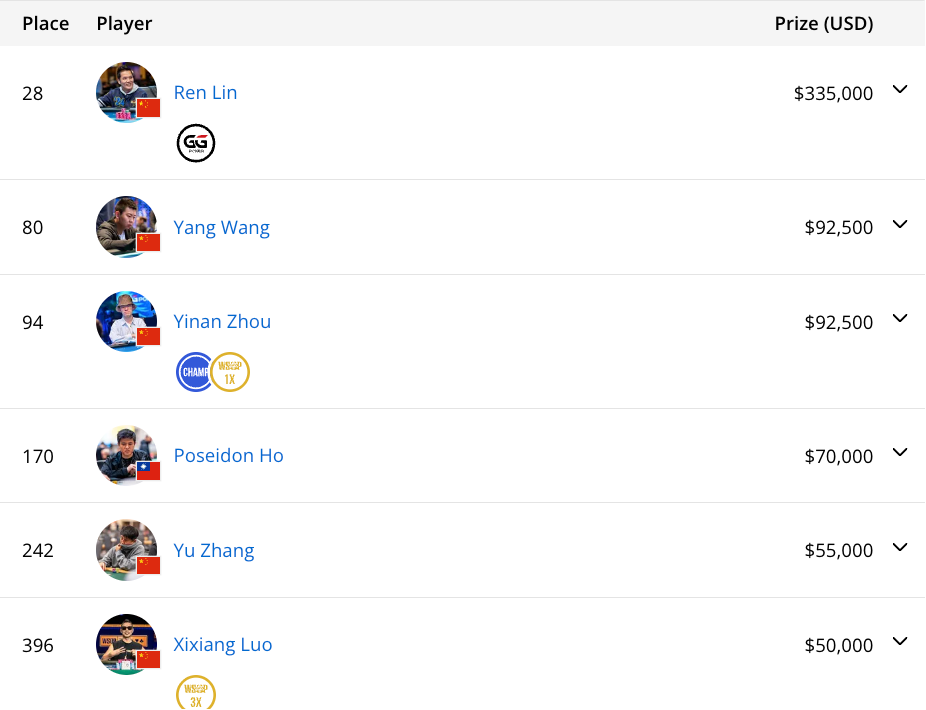Expand Ren Lin's result details
This screenshot has width=926, height=710.
point(900,90)
